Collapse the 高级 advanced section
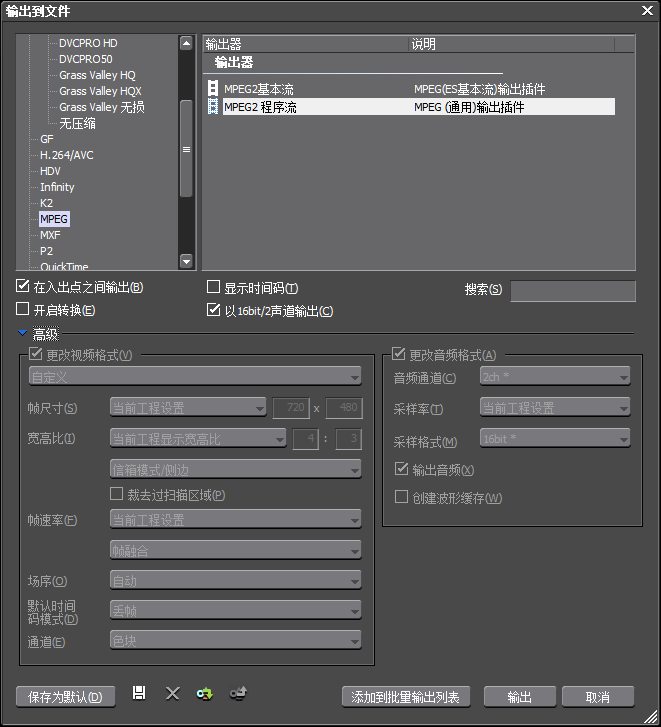This screenshot has height=727, width=661. 23,333
